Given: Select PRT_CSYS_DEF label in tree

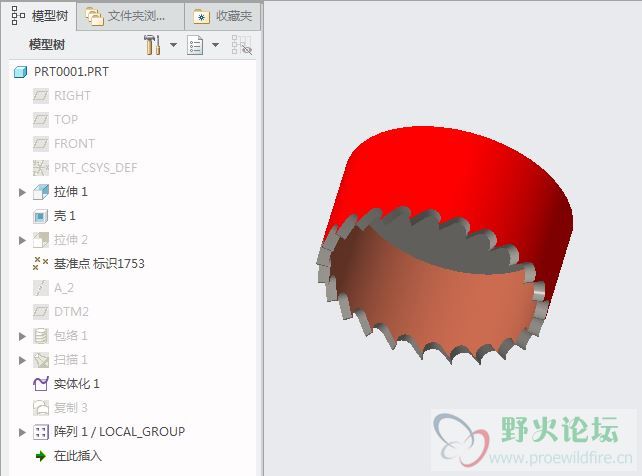Looking at the screenshot, I should coord(95,168).
